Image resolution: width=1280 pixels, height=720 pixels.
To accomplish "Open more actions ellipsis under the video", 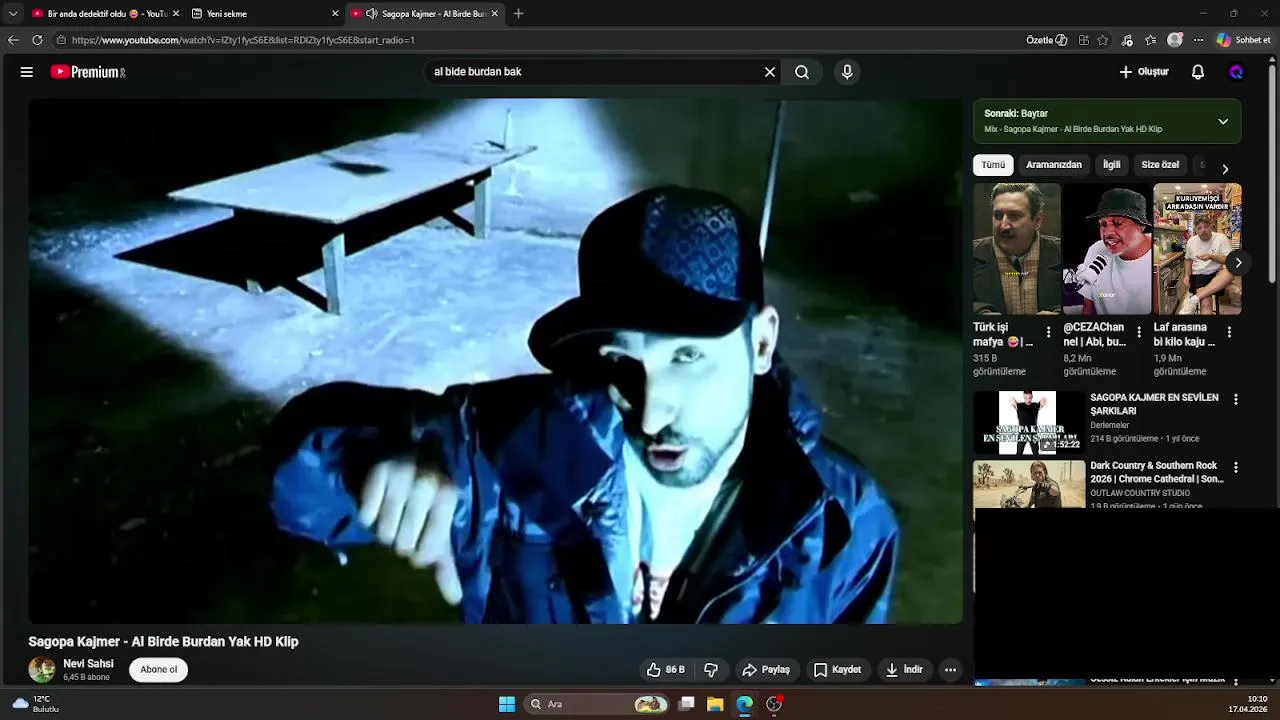I will 950,670.
